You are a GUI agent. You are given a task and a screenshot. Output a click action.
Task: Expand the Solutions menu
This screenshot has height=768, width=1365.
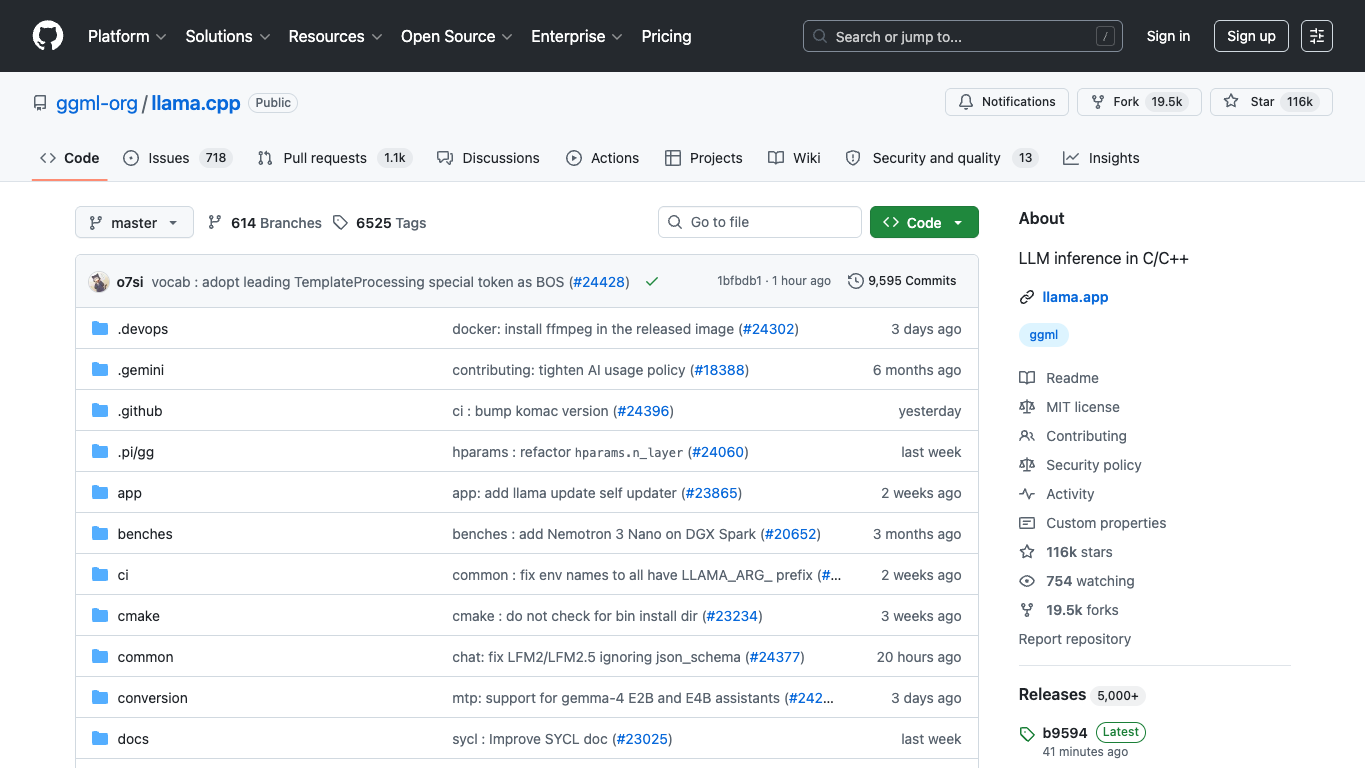click(x=227, y=36)
